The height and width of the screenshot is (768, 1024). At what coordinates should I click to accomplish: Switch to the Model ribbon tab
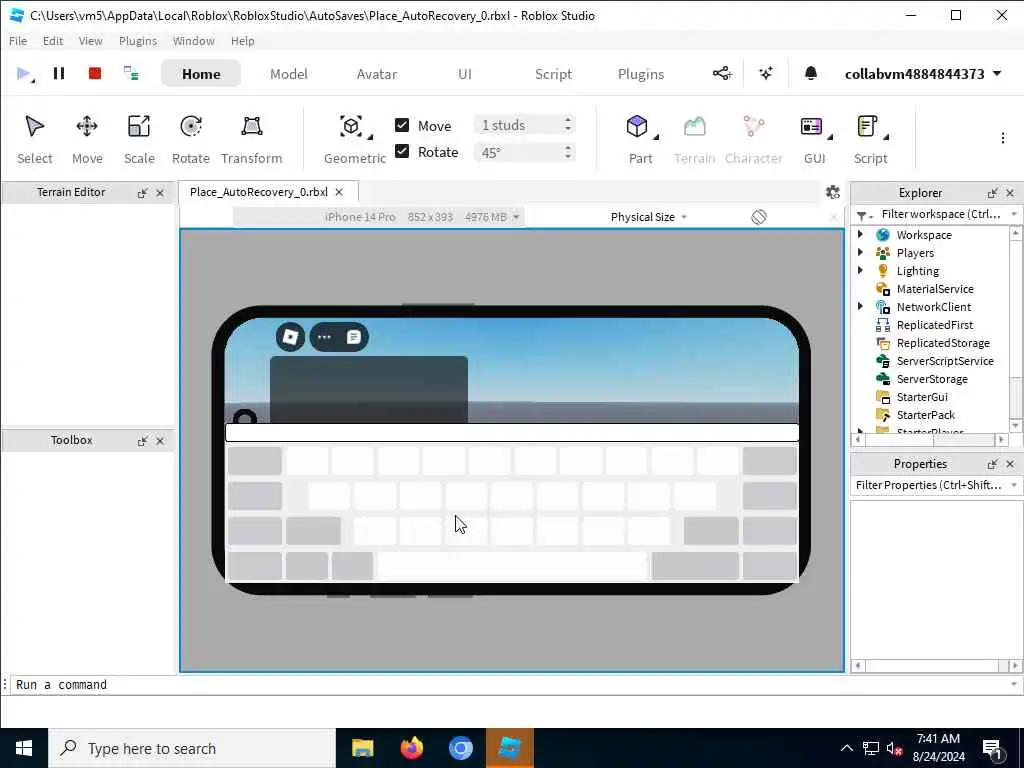(289, 74)
